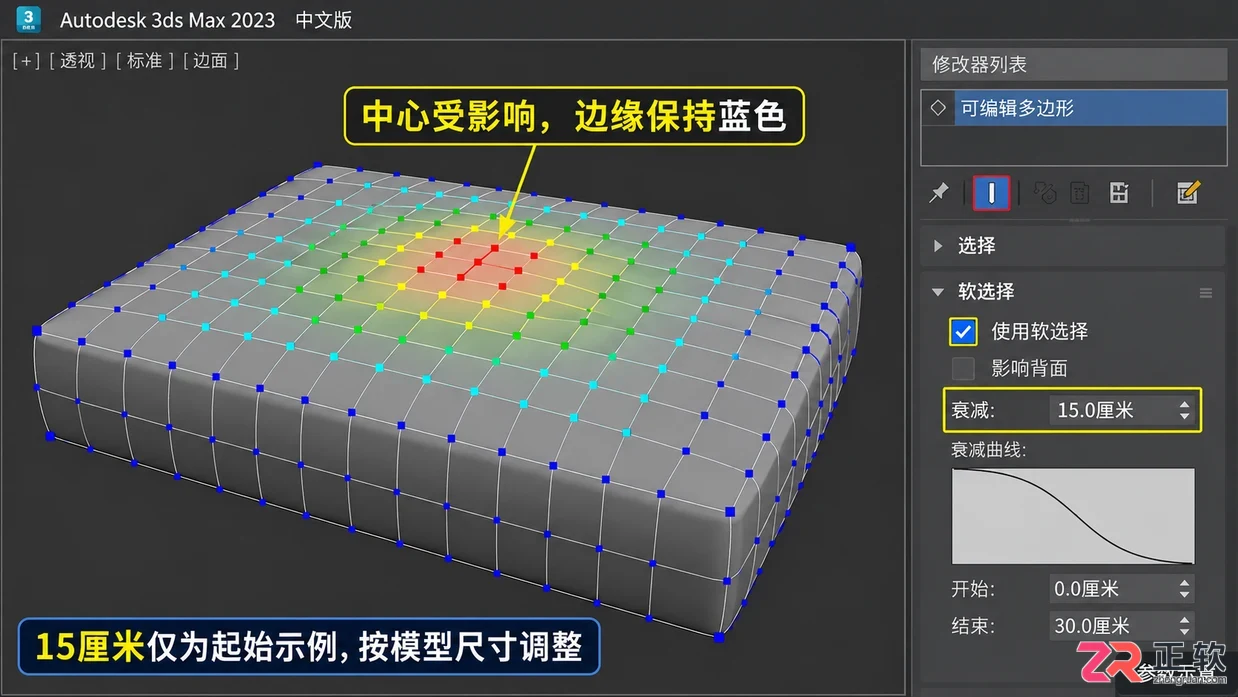Click the 开始: label

pyautogui.click(x=973, y=589)
